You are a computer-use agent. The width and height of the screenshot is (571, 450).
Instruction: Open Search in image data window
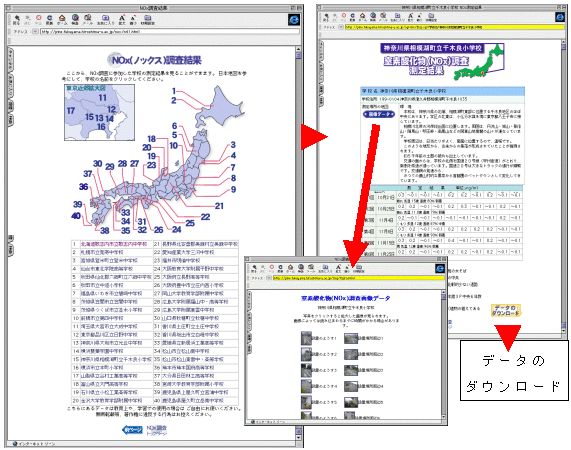301,269
